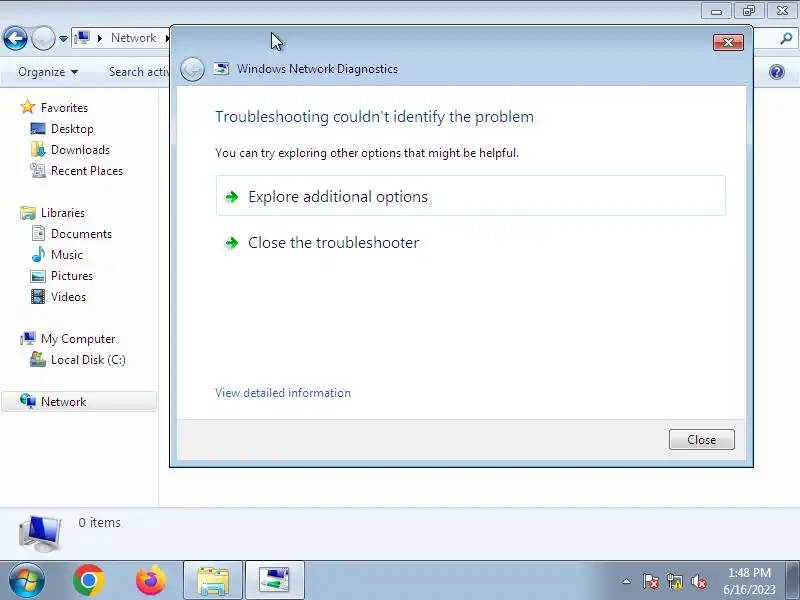Click the My Computer icon
800x600 pixels.
click(x=28, y=338)
